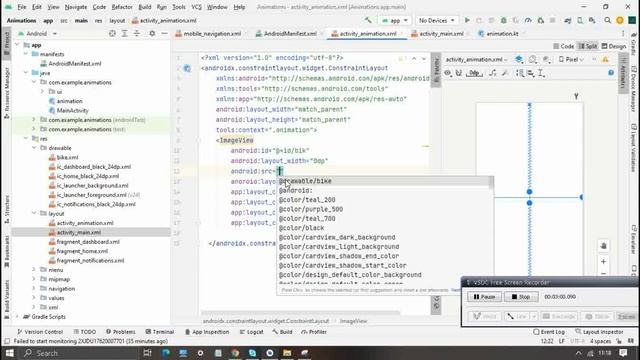Click the Pan hand icon in design view

(604, 246)
